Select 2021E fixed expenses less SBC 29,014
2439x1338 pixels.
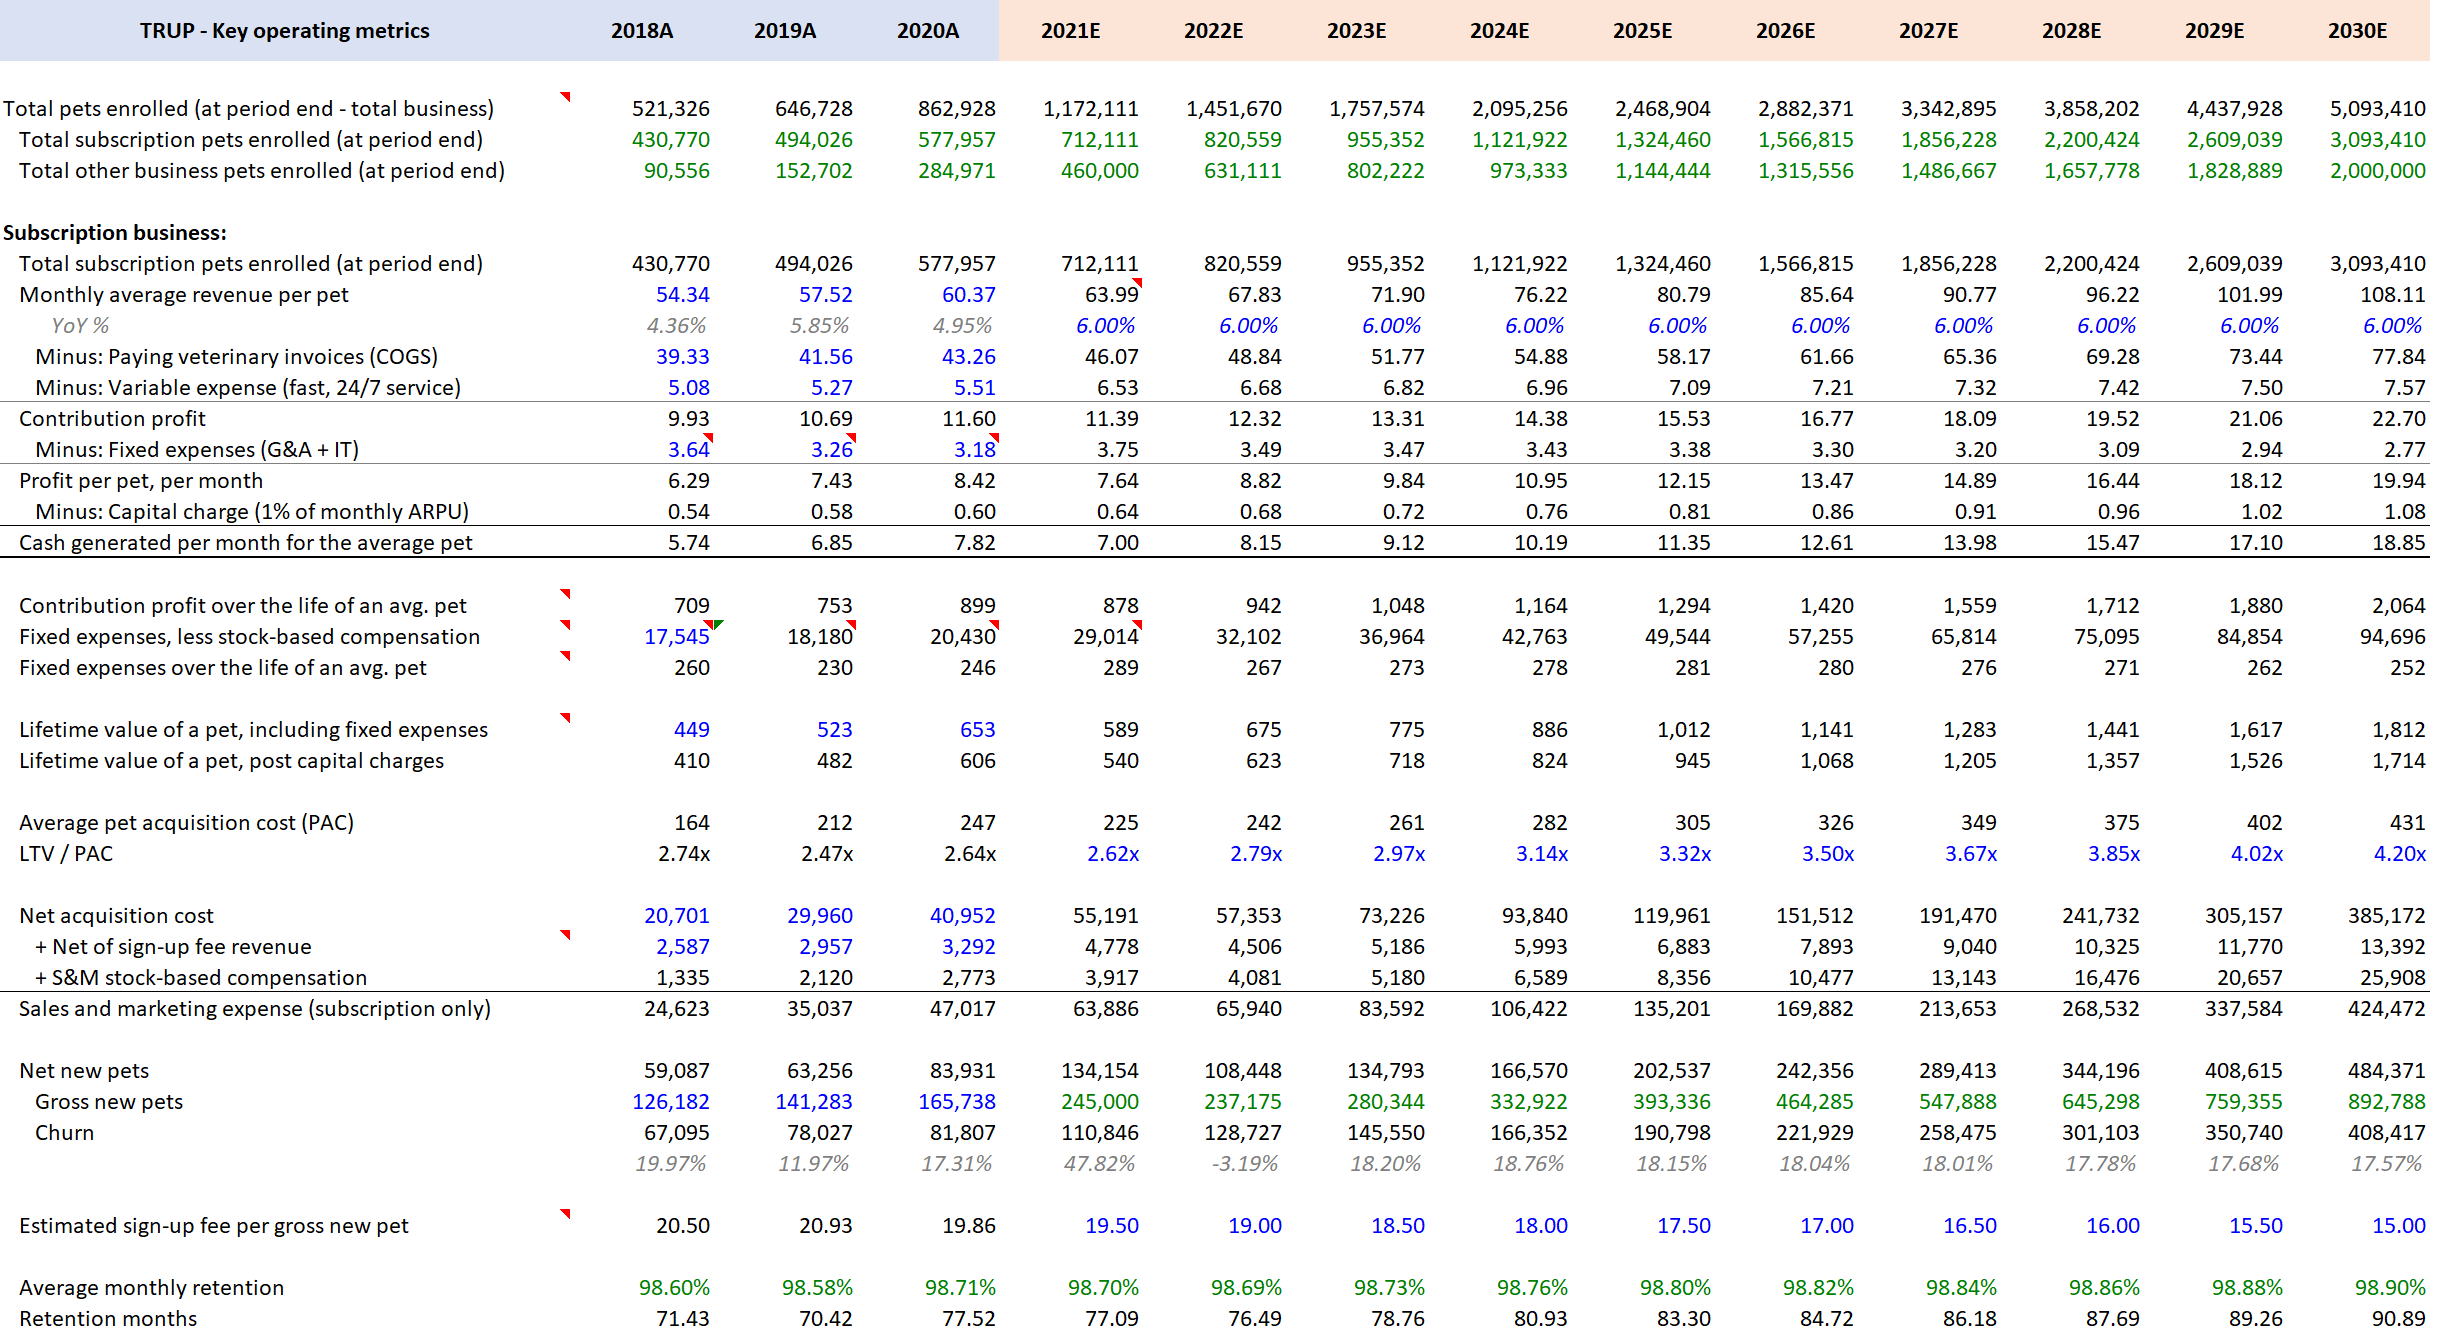1105,636
